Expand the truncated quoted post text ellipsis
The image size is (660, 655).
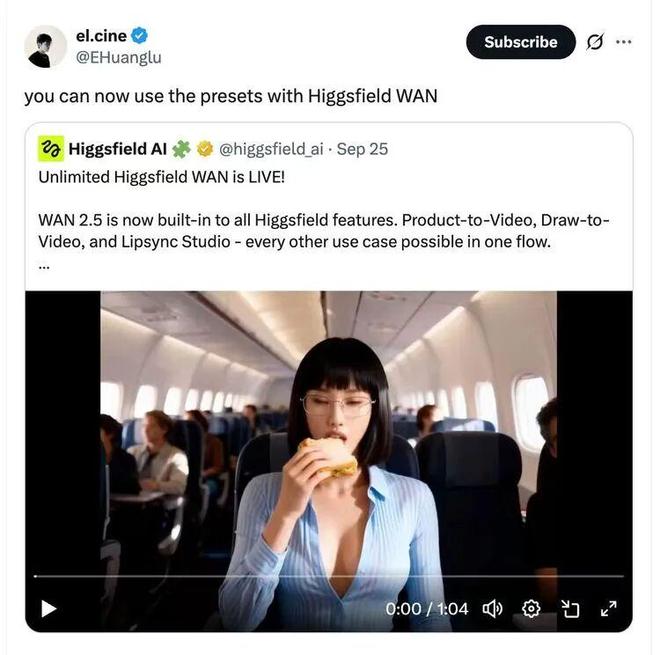coord(44,266)
